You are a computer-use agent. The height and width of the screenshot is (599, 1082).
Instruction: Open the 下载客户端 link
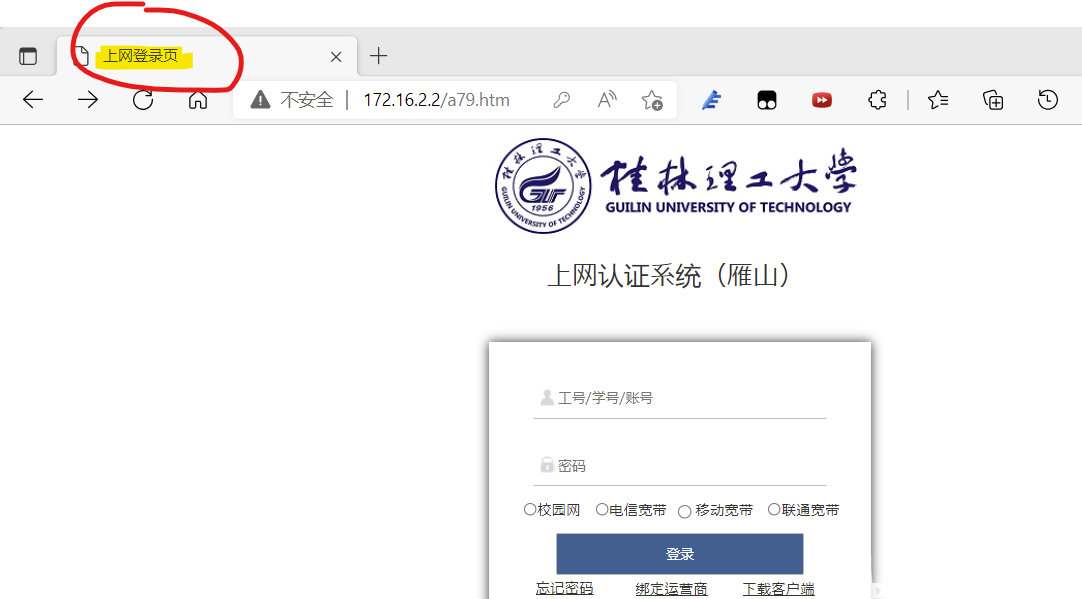coord(778,589)
